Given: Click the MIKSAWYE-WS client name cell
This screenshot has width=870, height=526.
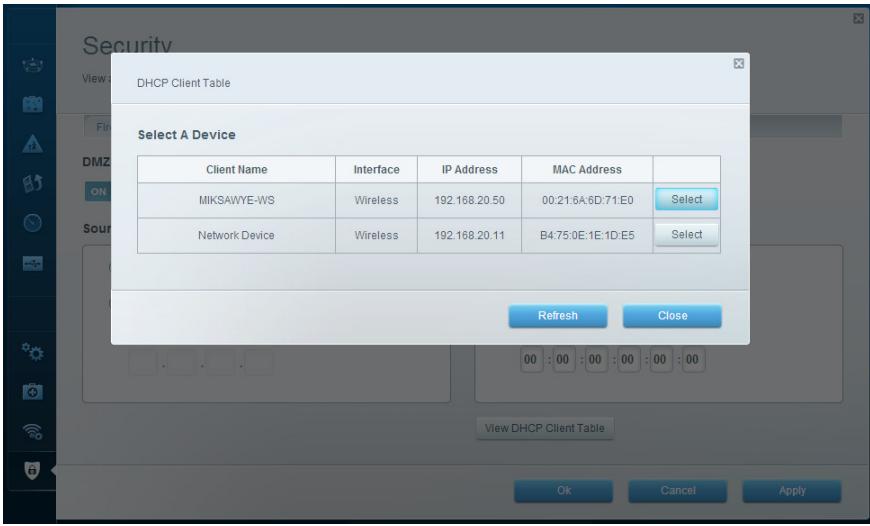Looking at the screenshot, I should 236,200.
